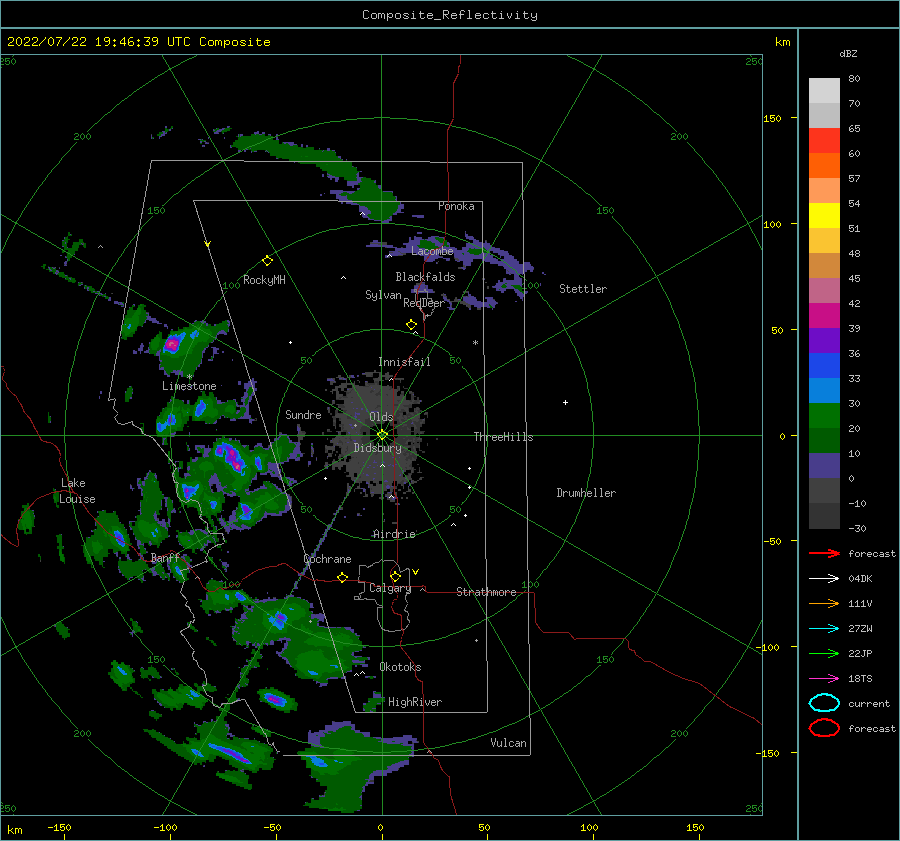The height and width of the screenshot is (841, 900).
Task: Click the cyan current ellipse icon
Action: point(824,703)
